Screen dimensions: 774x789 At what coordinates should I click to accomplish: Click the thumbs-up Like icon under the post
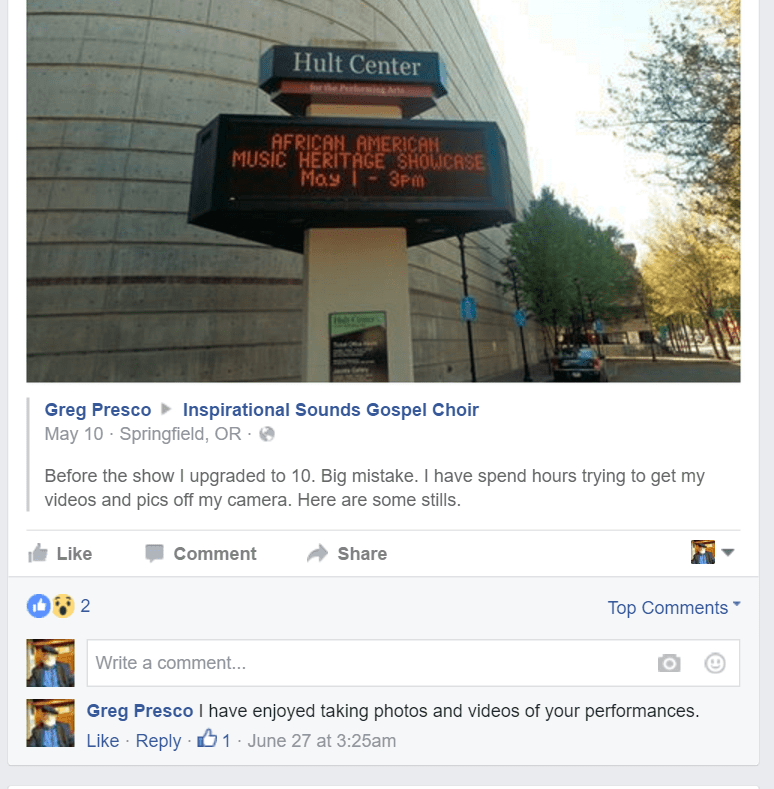pos(38,553)
